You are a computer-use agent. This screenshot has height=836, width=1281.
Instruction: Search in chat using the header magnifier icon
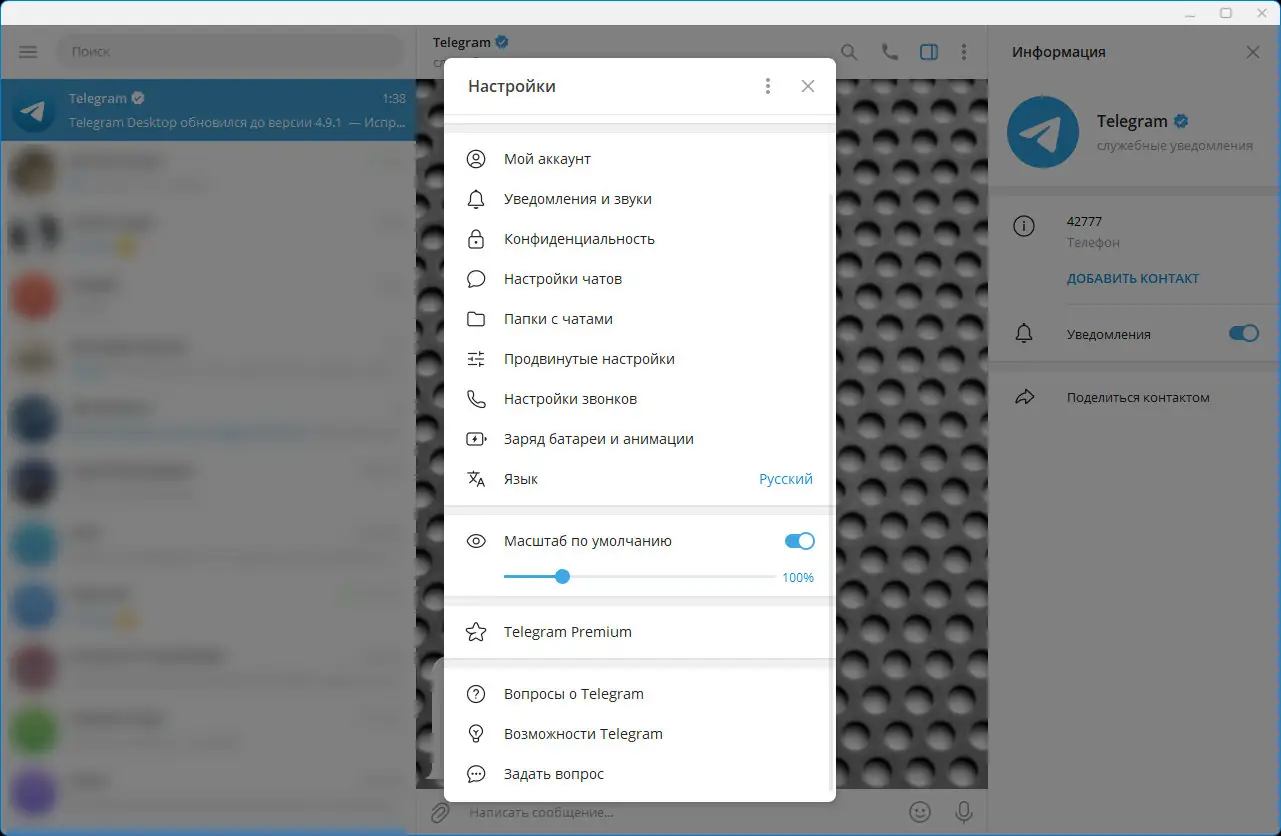point(849,52)
